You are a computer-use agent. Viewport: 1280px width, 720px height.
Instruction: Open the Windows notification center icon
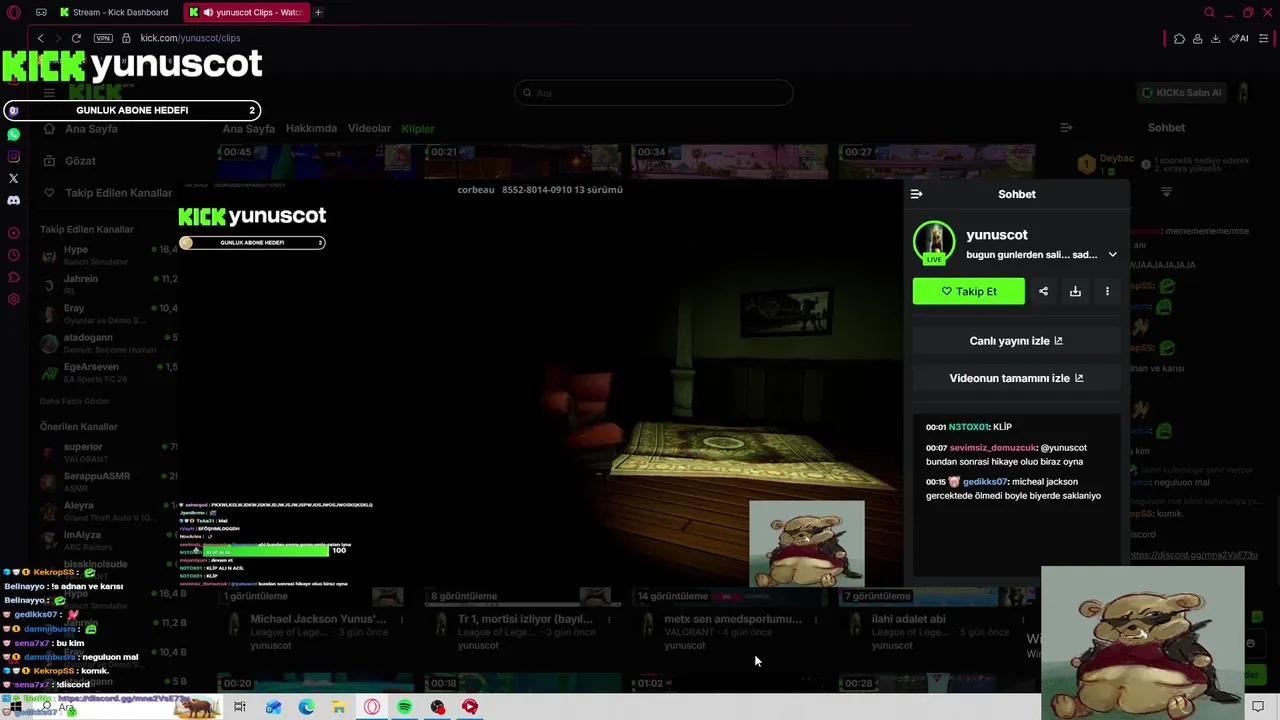pos(1258,707)
